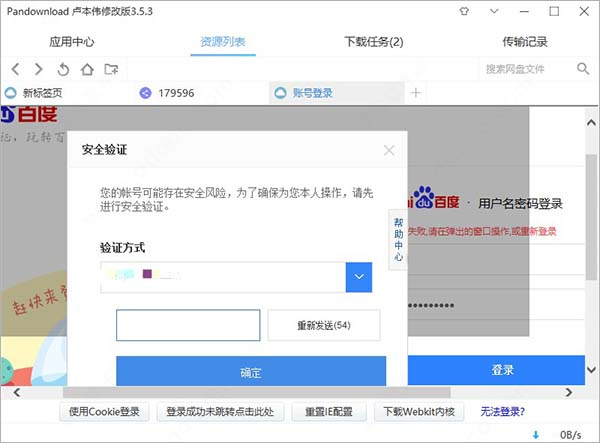Viewport: 600px width, 443px height.
Task: Expand the title bar dropdown chevron
Action: pyautogui.click(x=494, y=11)
